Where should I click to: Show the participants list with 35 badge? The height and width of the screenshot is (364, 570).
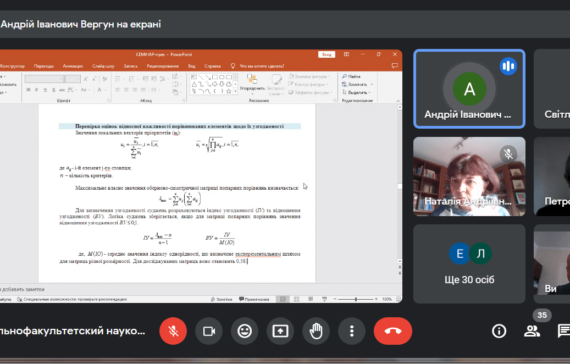pyautogui.click(x=532, y=331)
